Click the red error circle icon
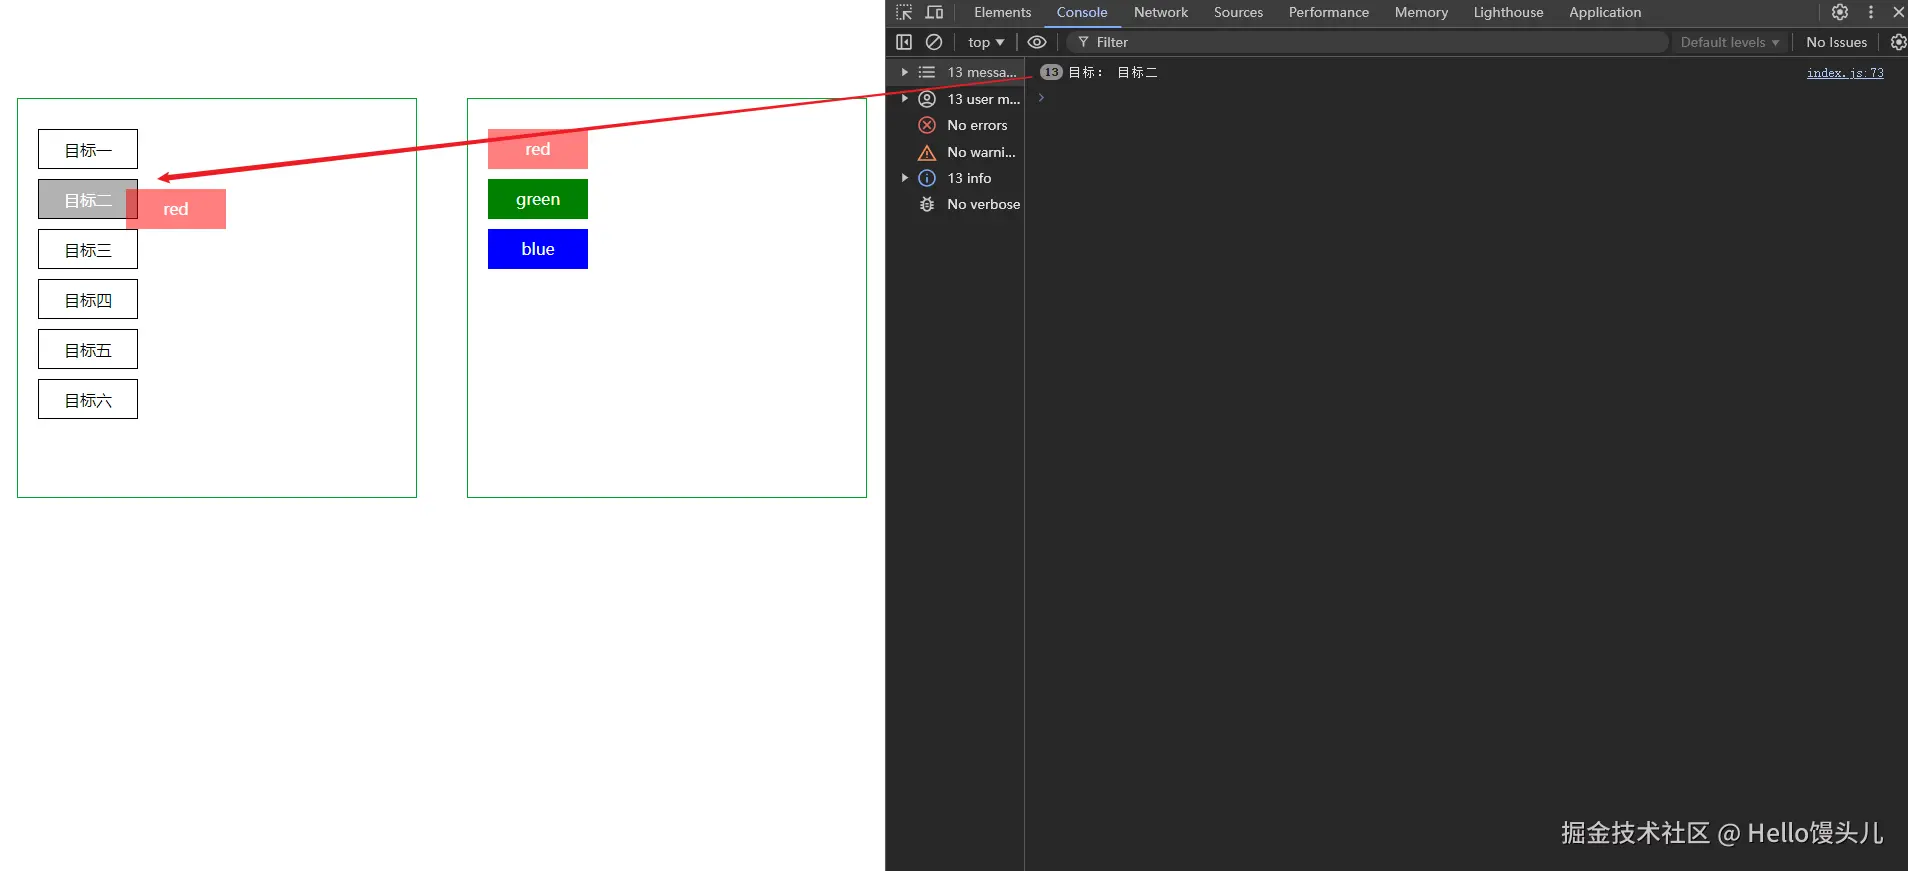The image size is (1908, 871). coord(927,125)
